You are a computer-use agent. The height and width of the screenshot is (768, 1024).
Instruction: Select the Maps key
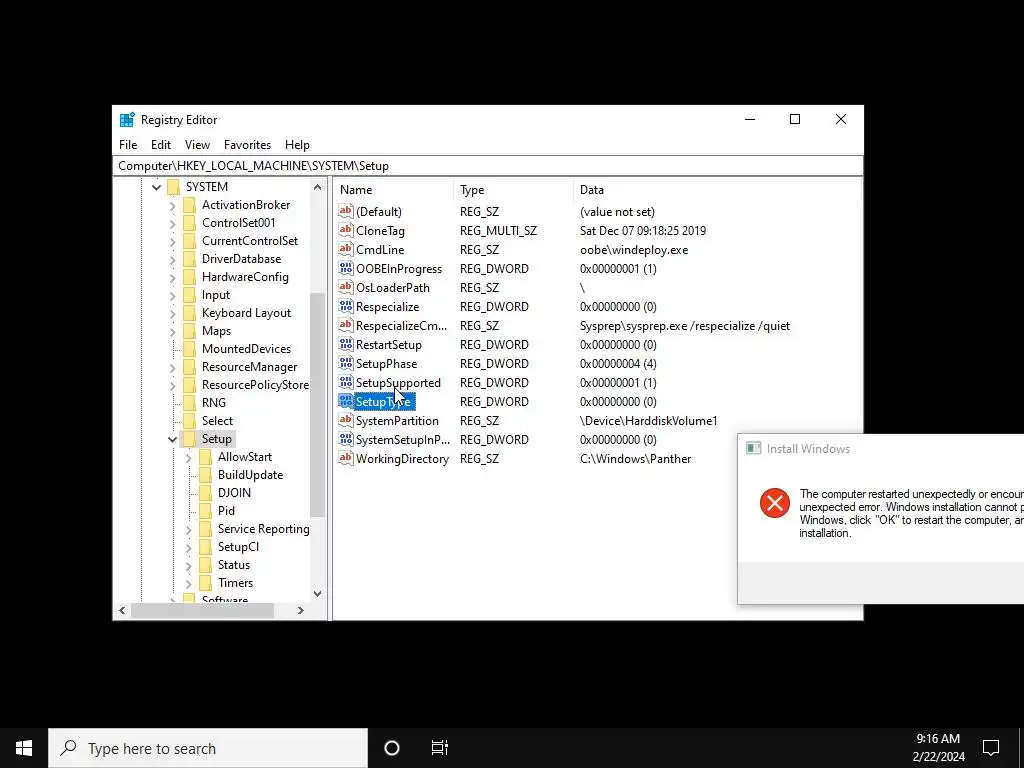coord(216,331)
